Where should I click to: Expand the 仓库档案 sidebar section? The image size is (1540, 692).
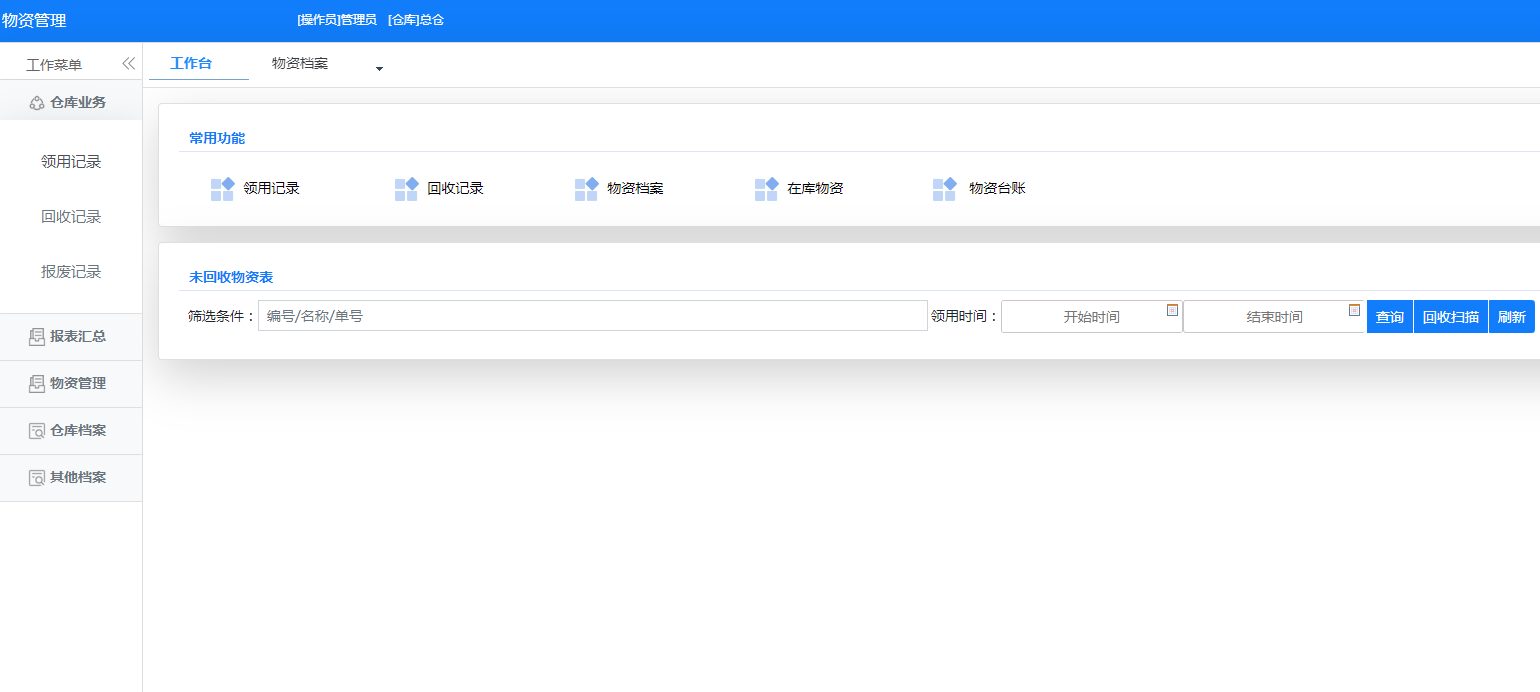[70, 431]
